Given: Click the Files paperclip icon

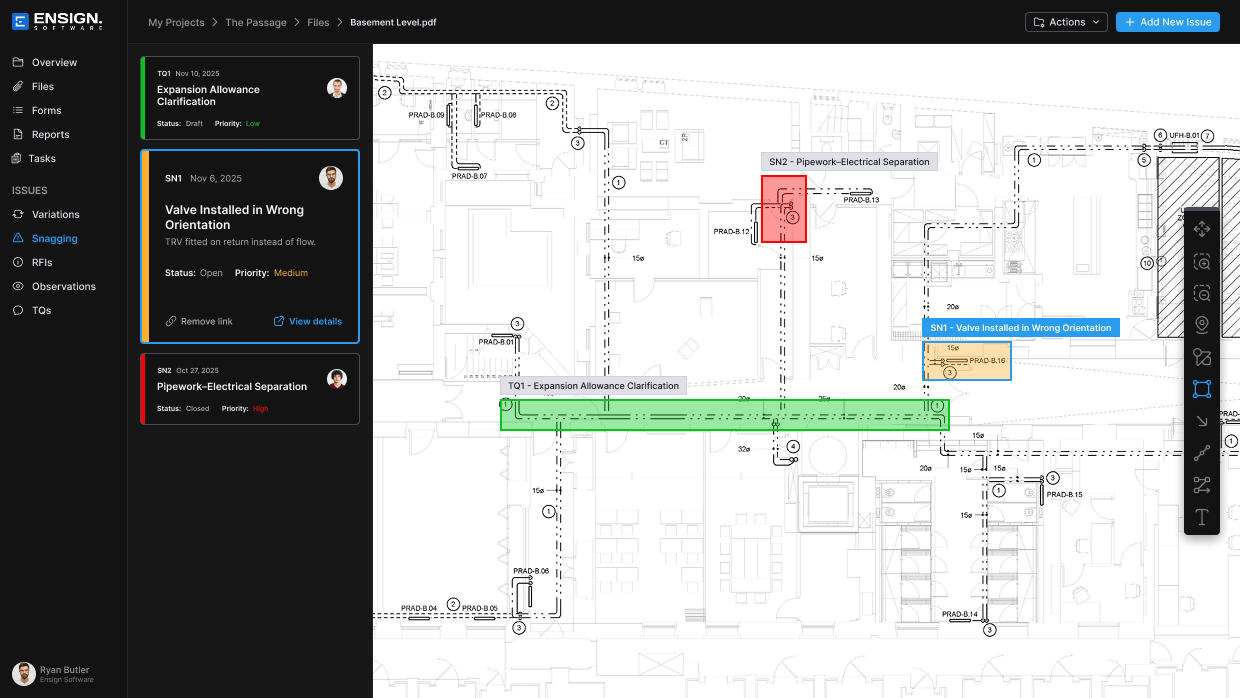Looking at the screenshot, I should pos(18,86).
